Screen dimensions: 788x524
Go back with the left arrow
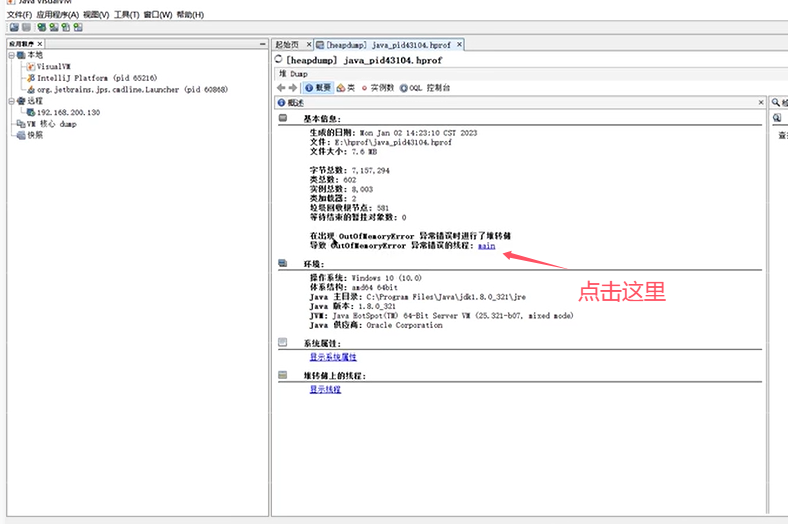tap(281, 88)
